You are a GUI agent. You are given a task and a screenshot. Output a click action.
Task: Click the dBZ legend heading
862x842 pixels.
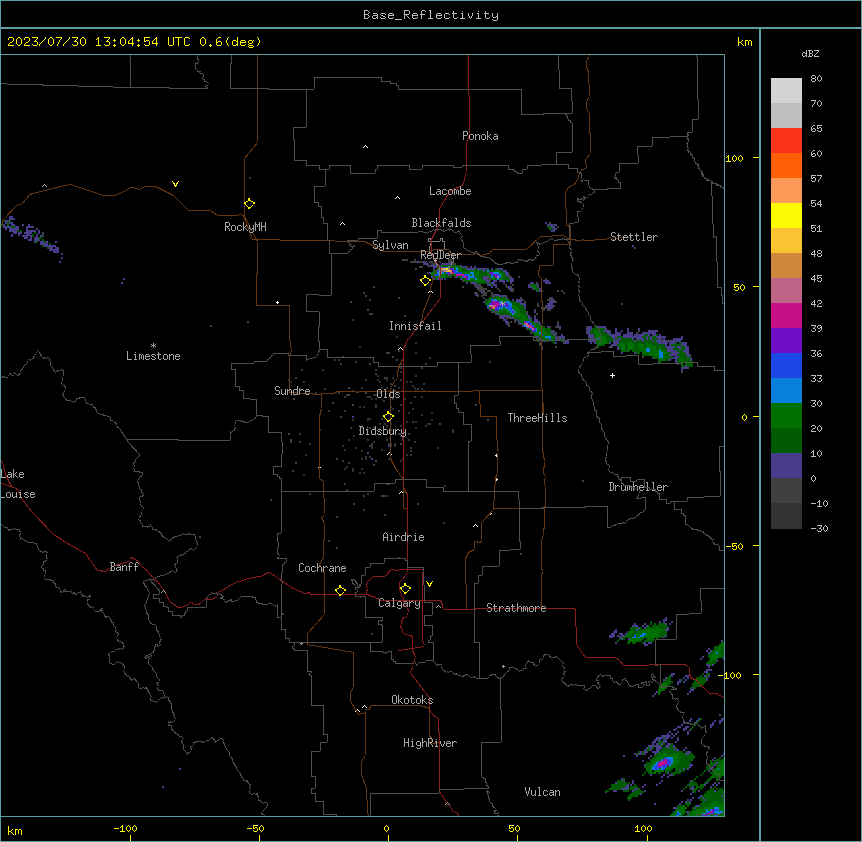[x=810, y=53]
